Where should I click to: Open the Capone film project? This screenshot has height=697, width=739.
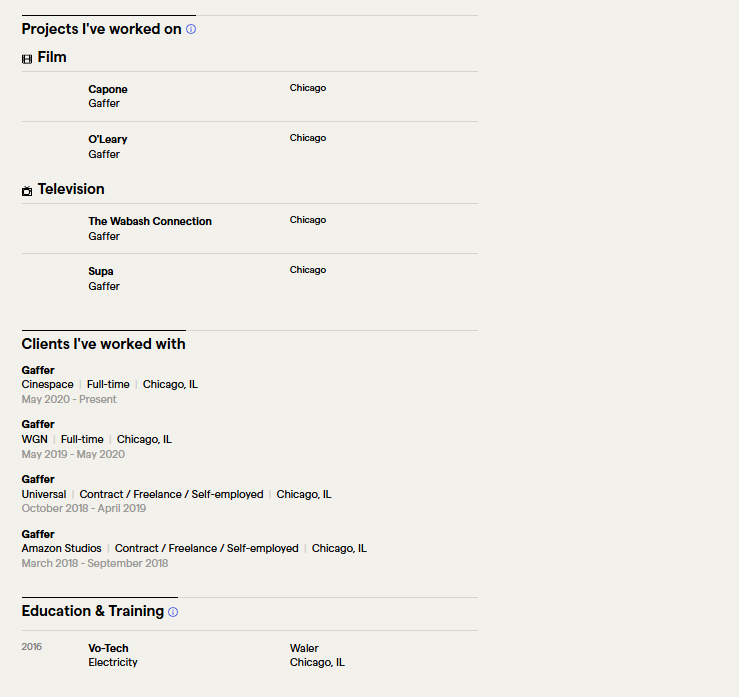point(108,89)
